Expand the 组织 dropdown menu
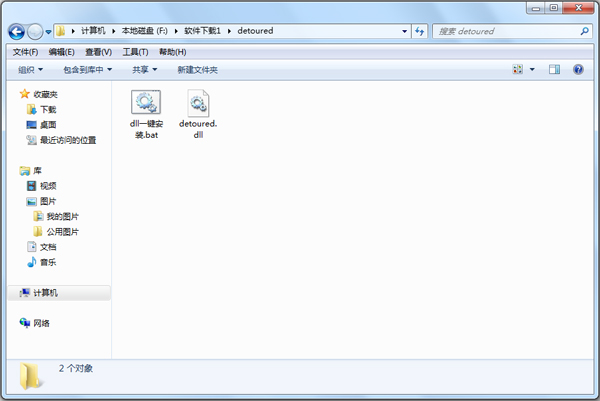 coord(30,70)
